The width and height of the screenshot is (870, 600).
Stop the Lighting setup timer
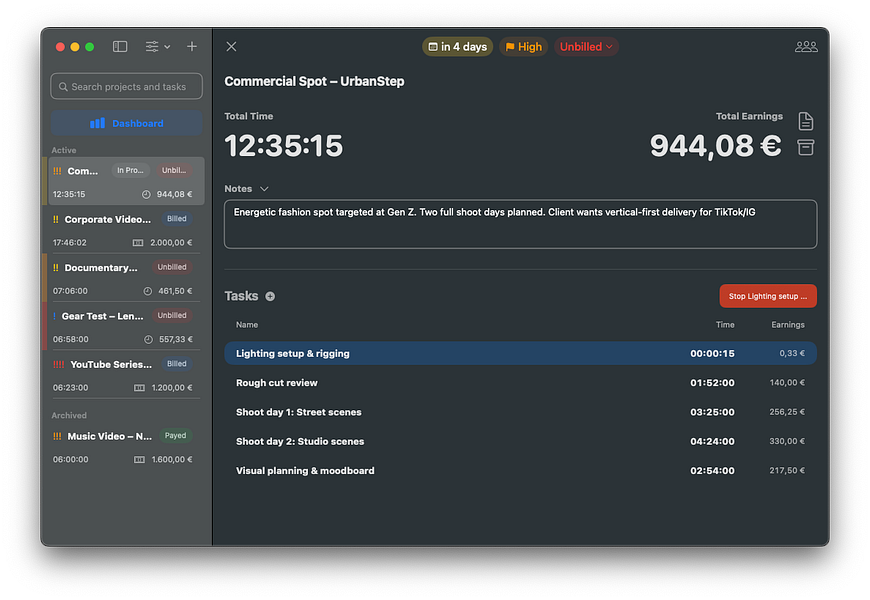[768, 296]
